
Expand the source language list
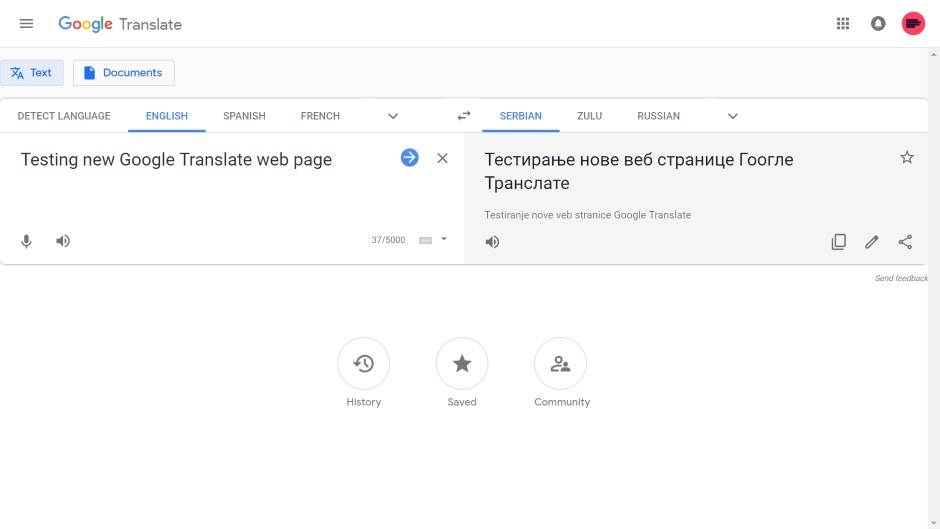point(393,116)
